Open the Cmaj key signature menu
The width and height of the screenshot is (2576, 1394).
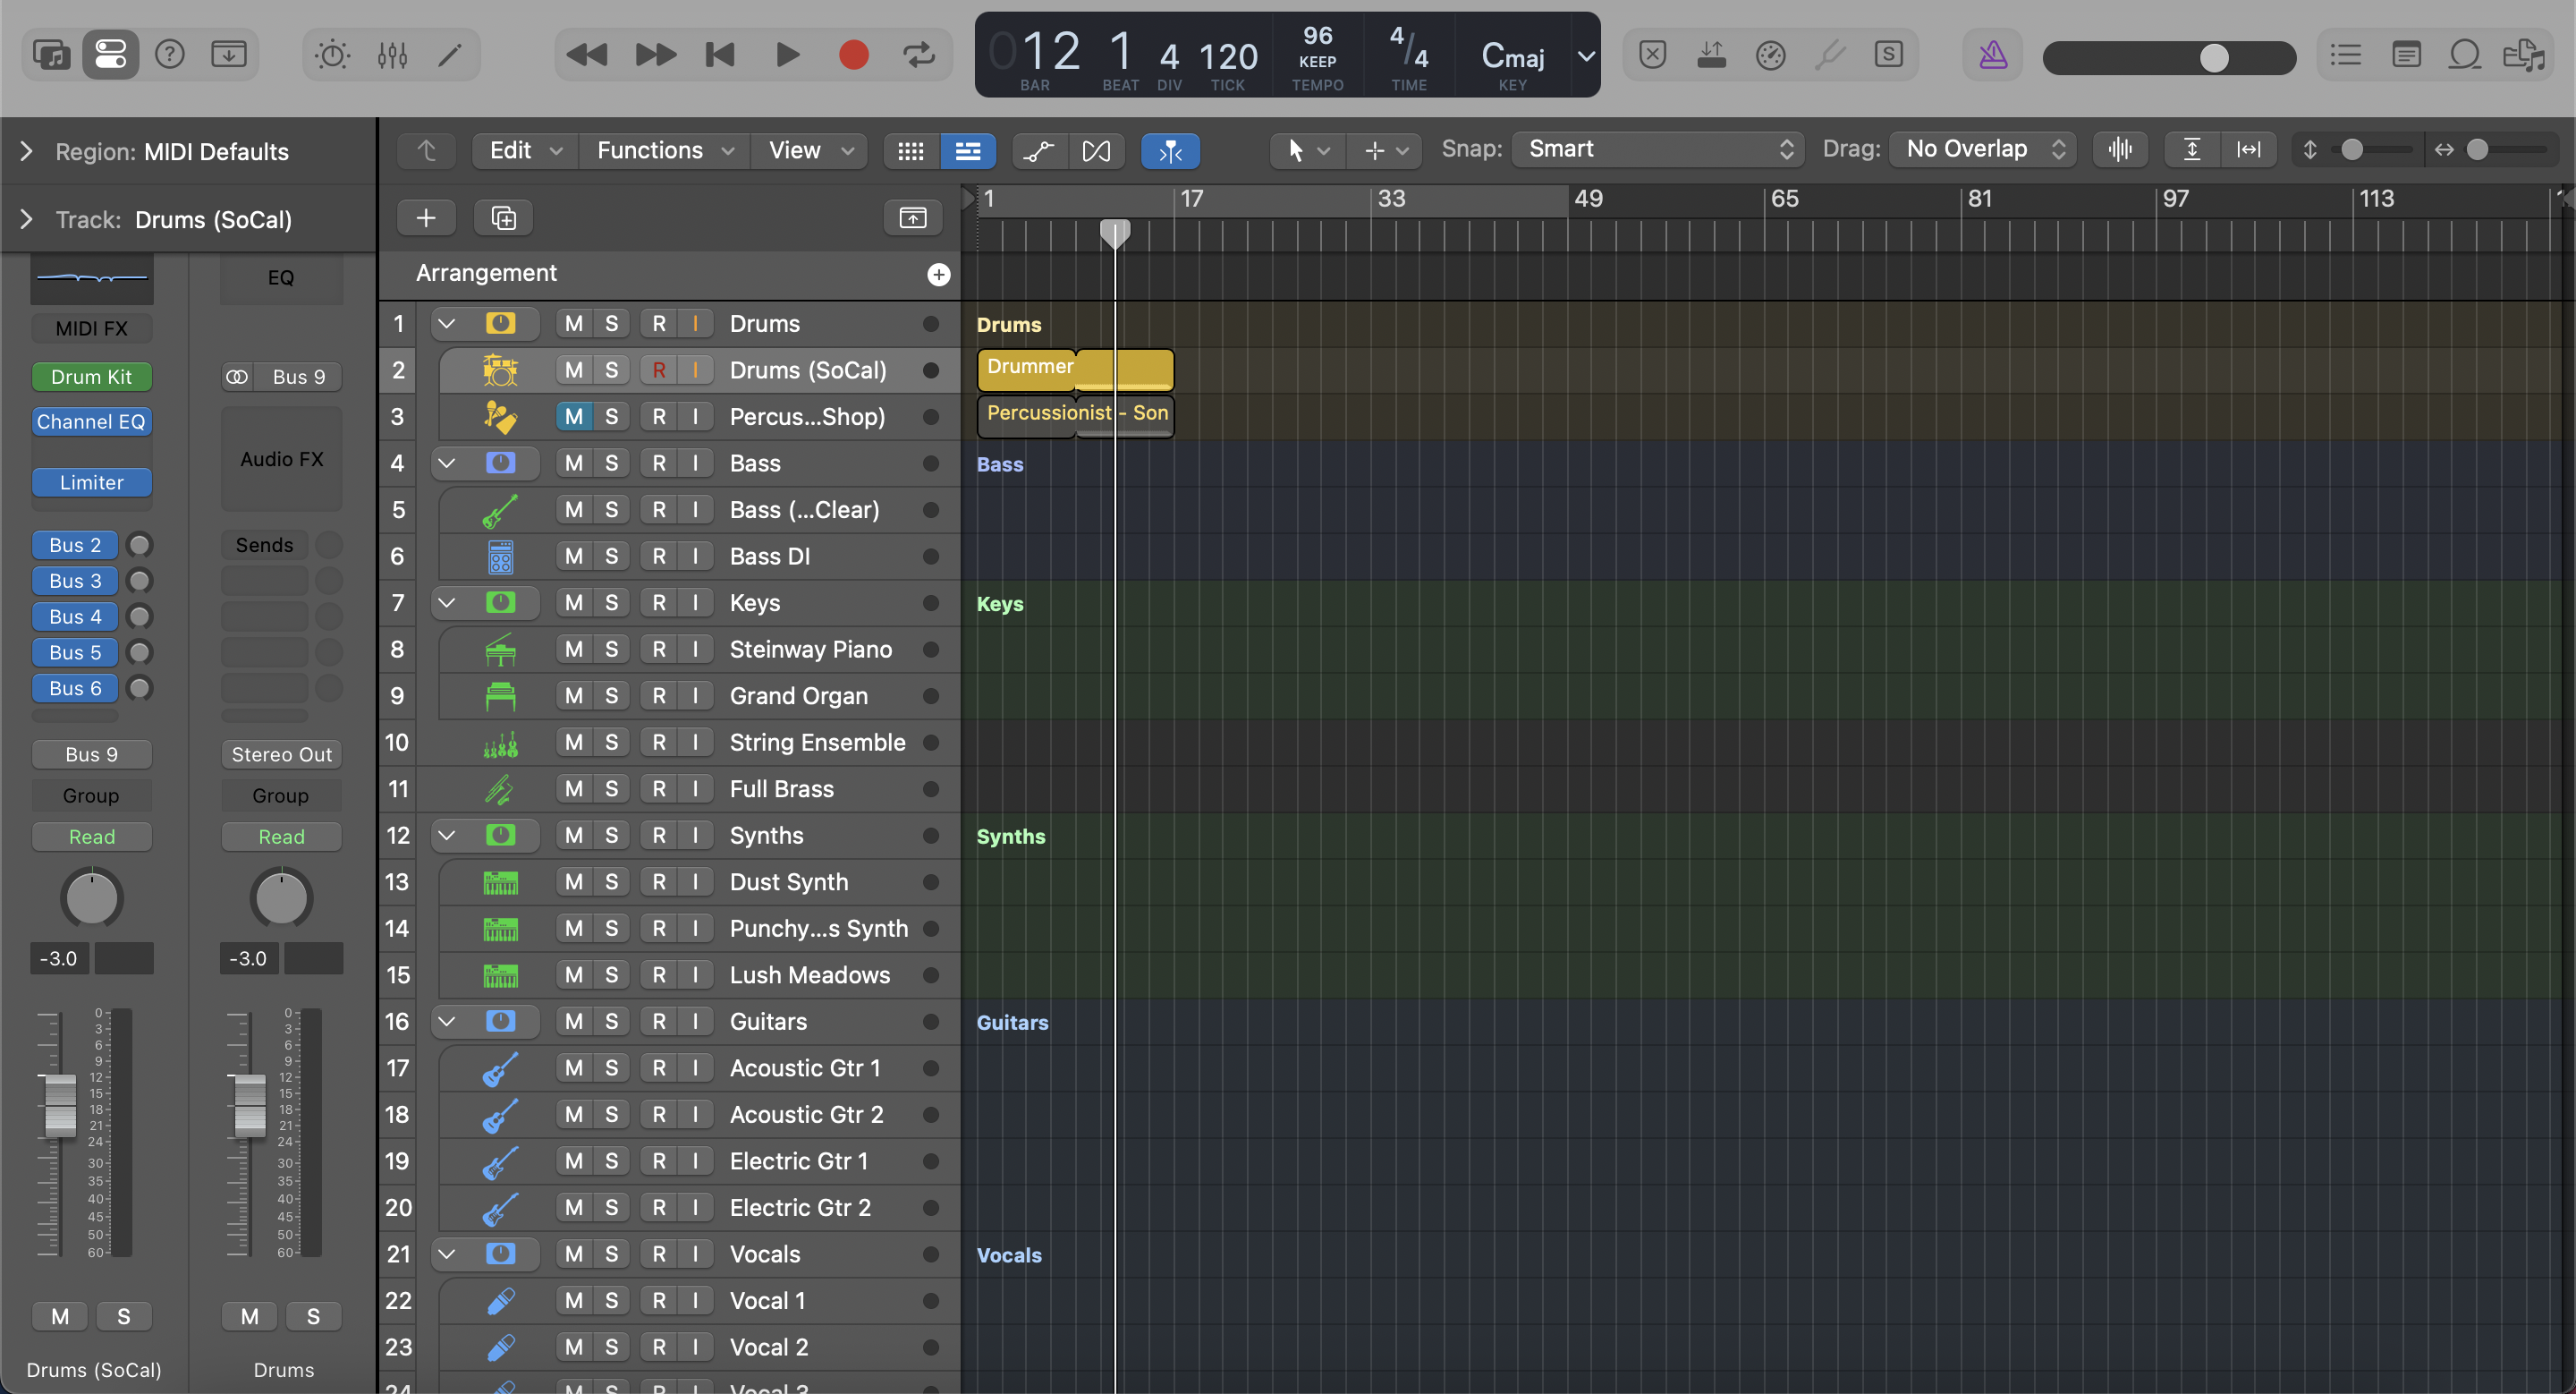click(1512, 57)
